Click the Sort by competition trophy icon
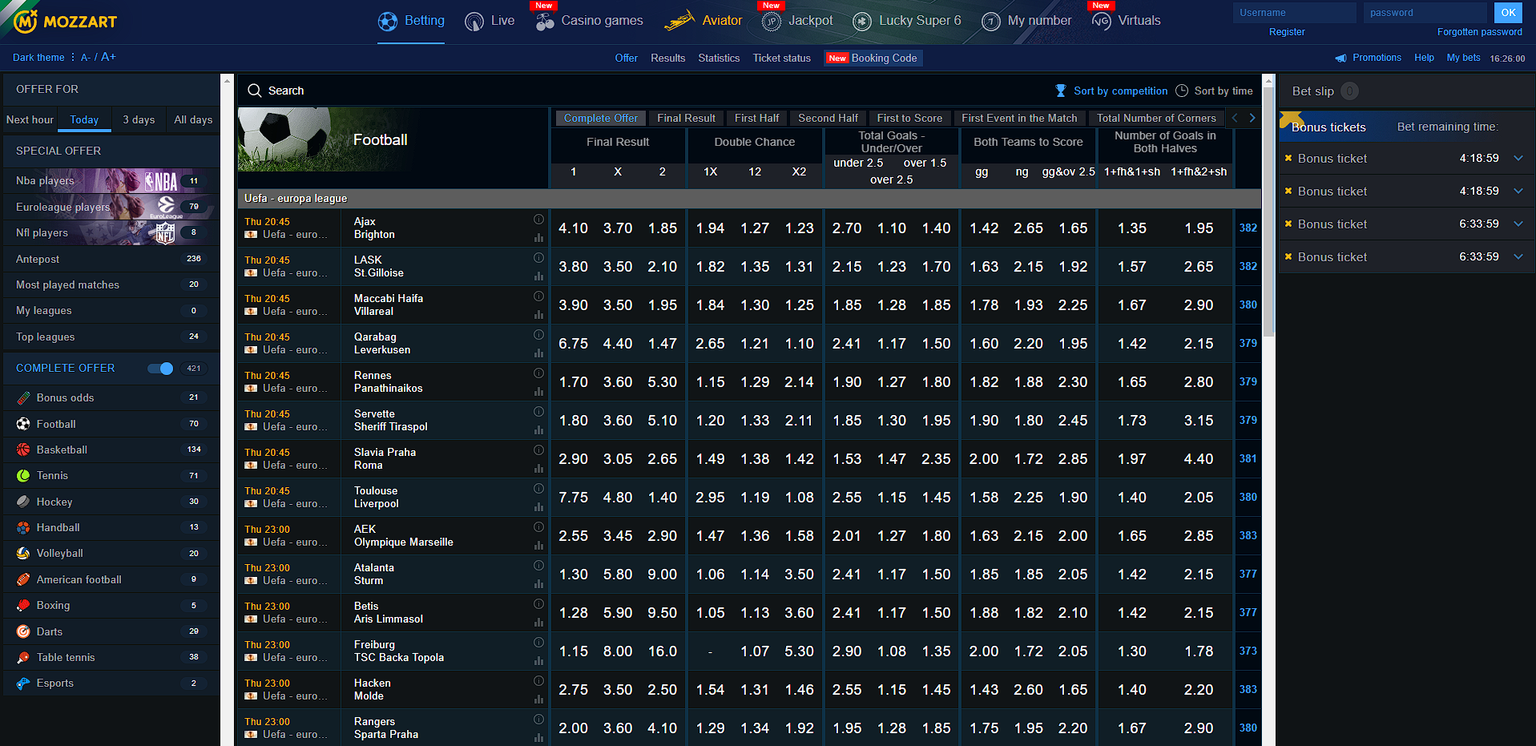Viewport: 1536px width, 746px height. tap(1061, 91)
